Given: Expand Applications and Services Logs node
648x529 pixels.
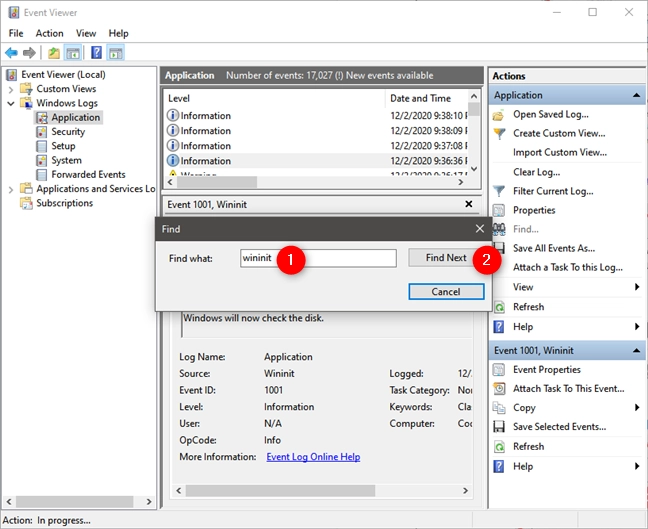Looking at the screenshot, I should click(x=11, y=190).
